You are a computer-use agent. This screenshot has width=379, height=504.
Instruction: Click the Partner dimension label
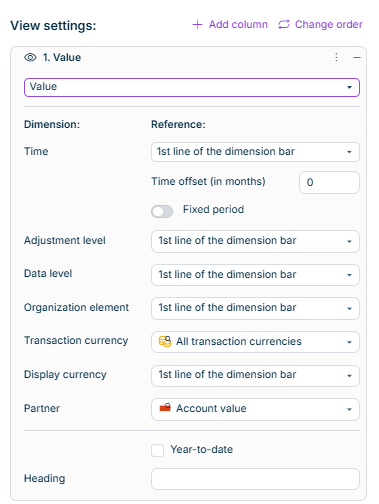42,409
